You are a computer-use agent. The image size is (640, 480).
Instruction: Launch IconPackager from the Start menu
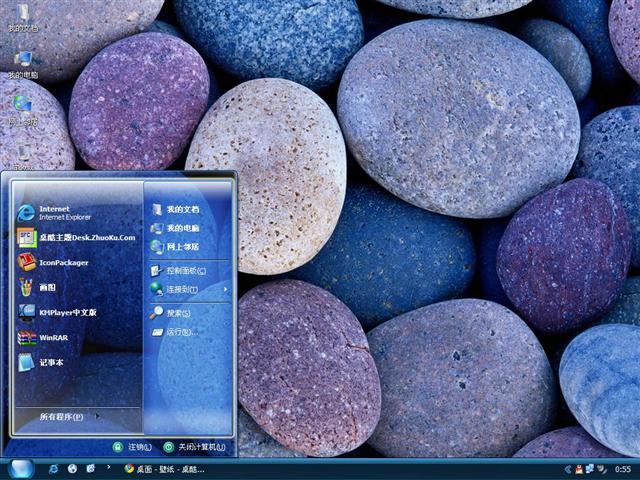[x=62, y=262]
